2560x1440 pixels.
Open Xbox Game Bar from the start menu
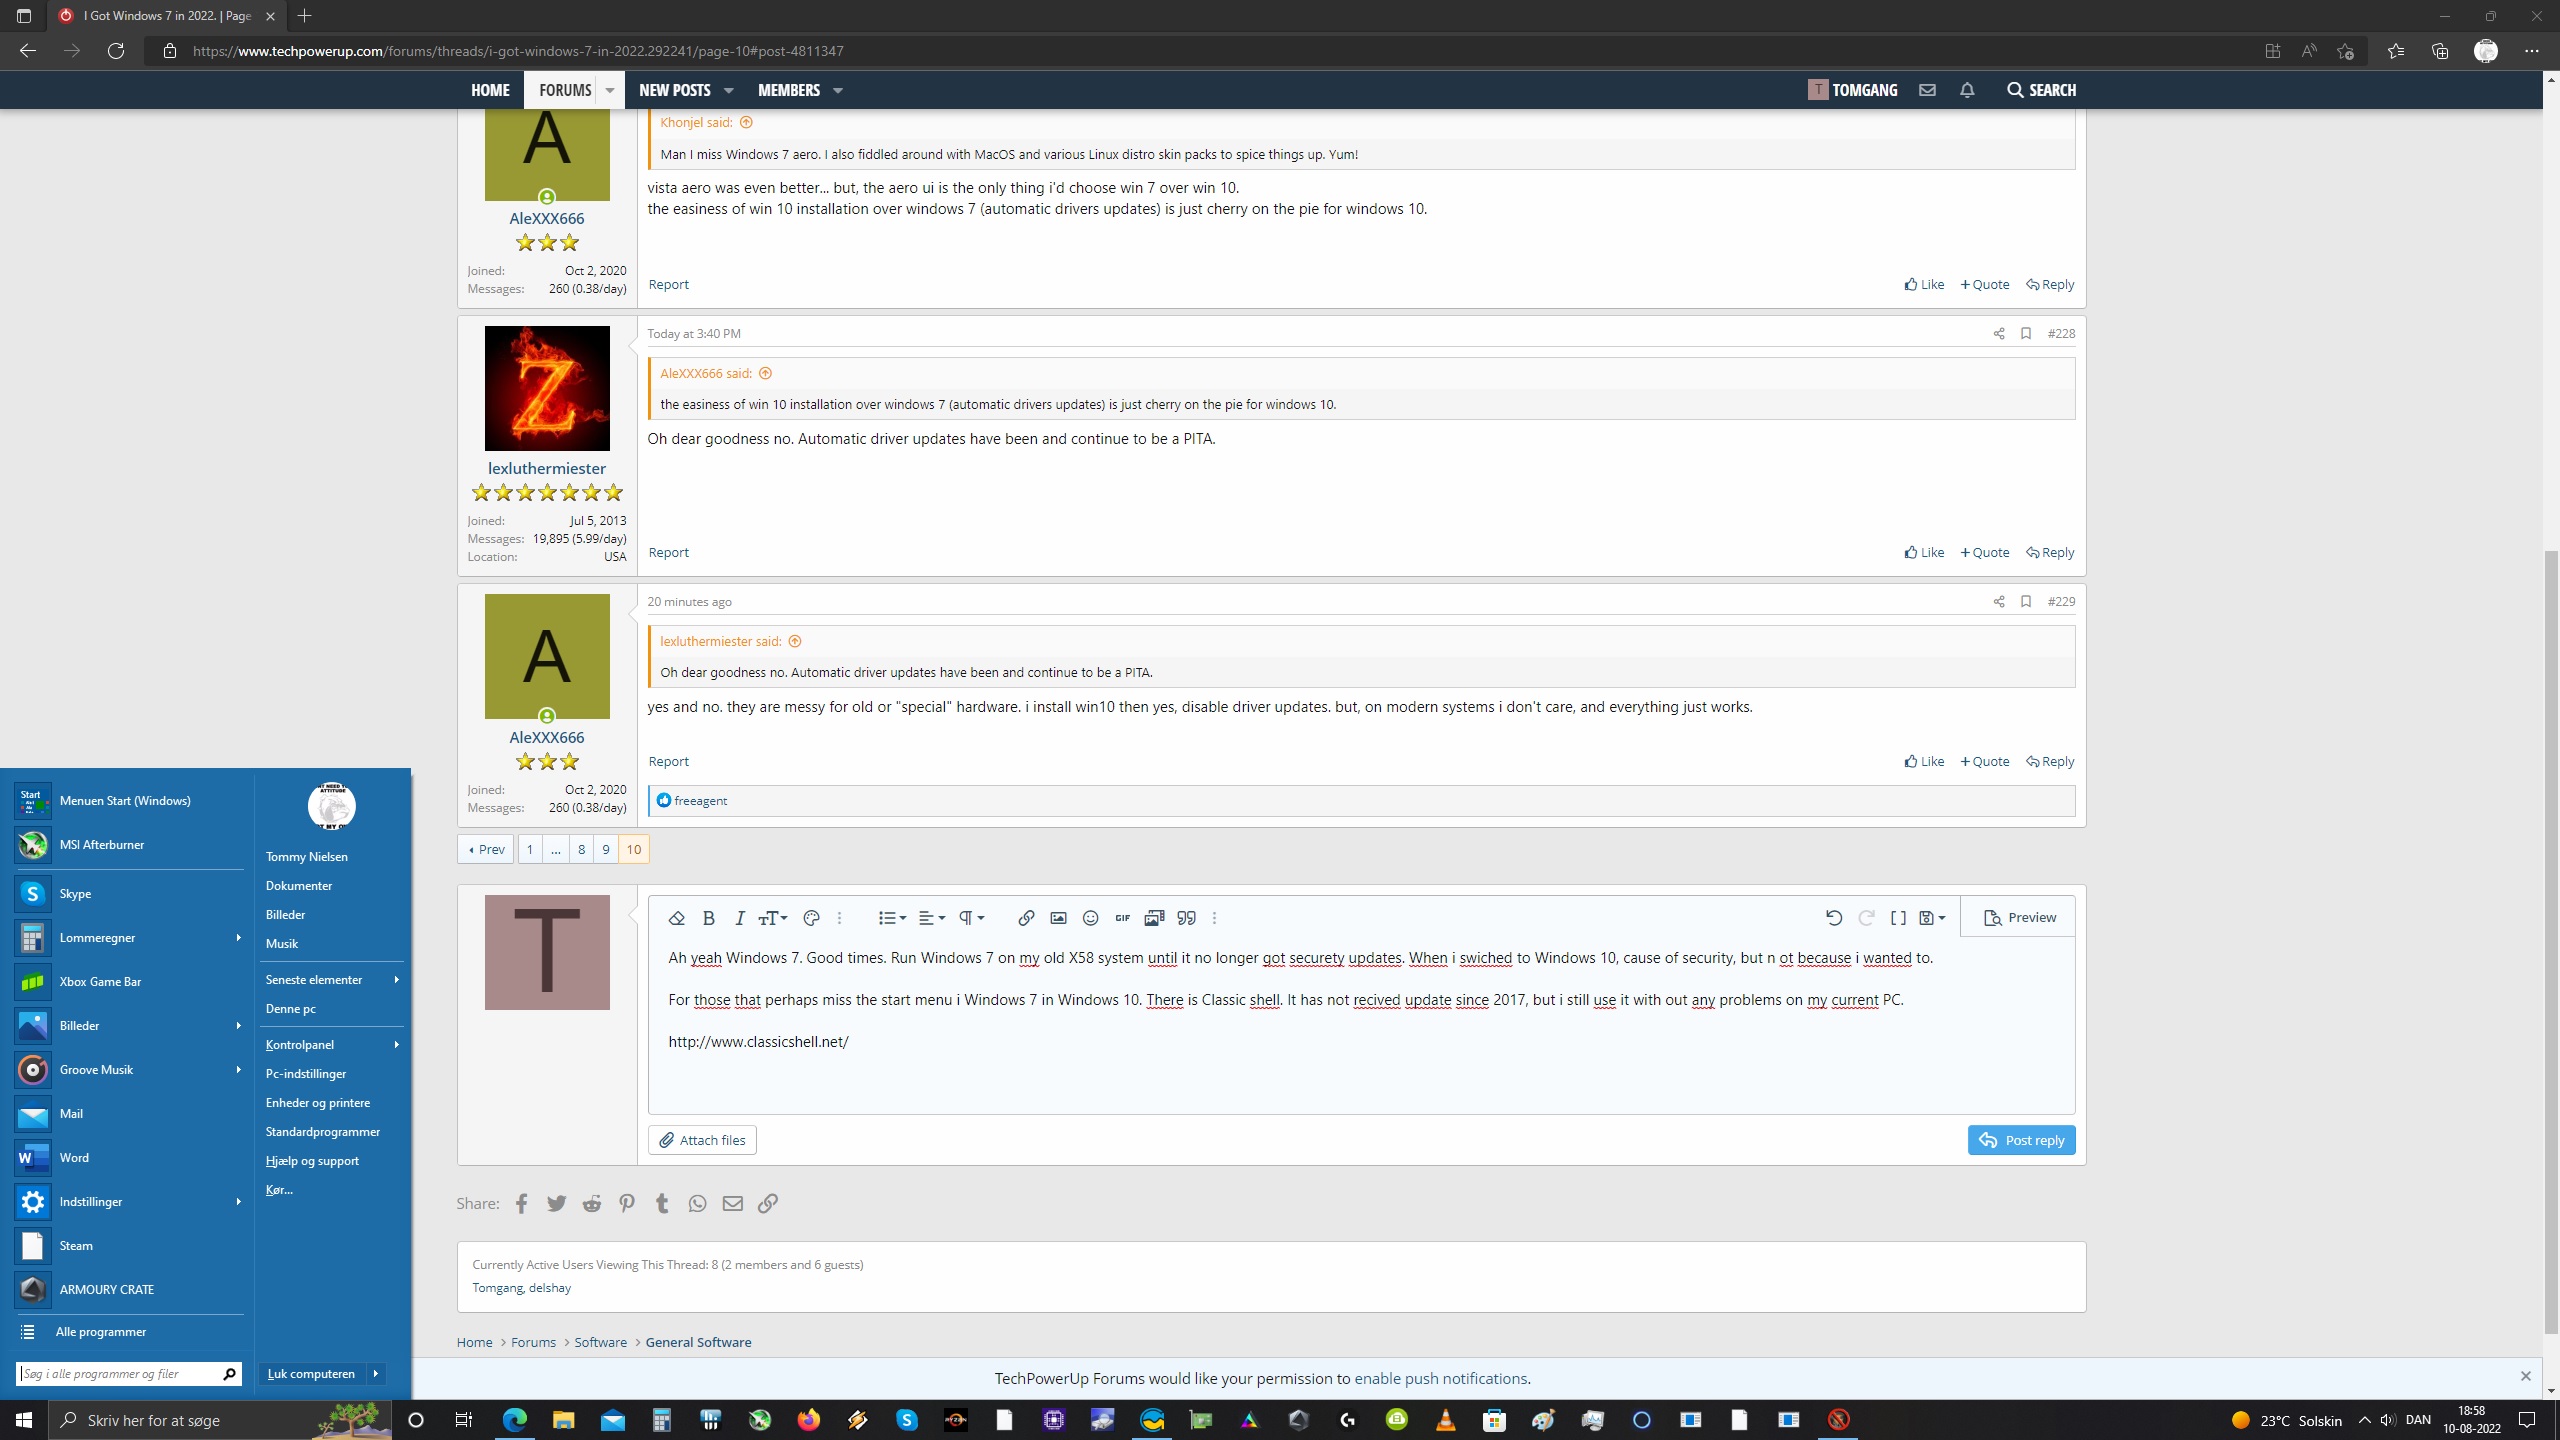click(x=129, y=981)
